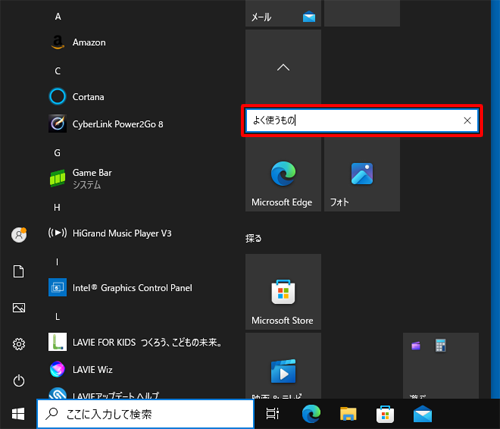Open Edge from the taskbar

(311, 414)
